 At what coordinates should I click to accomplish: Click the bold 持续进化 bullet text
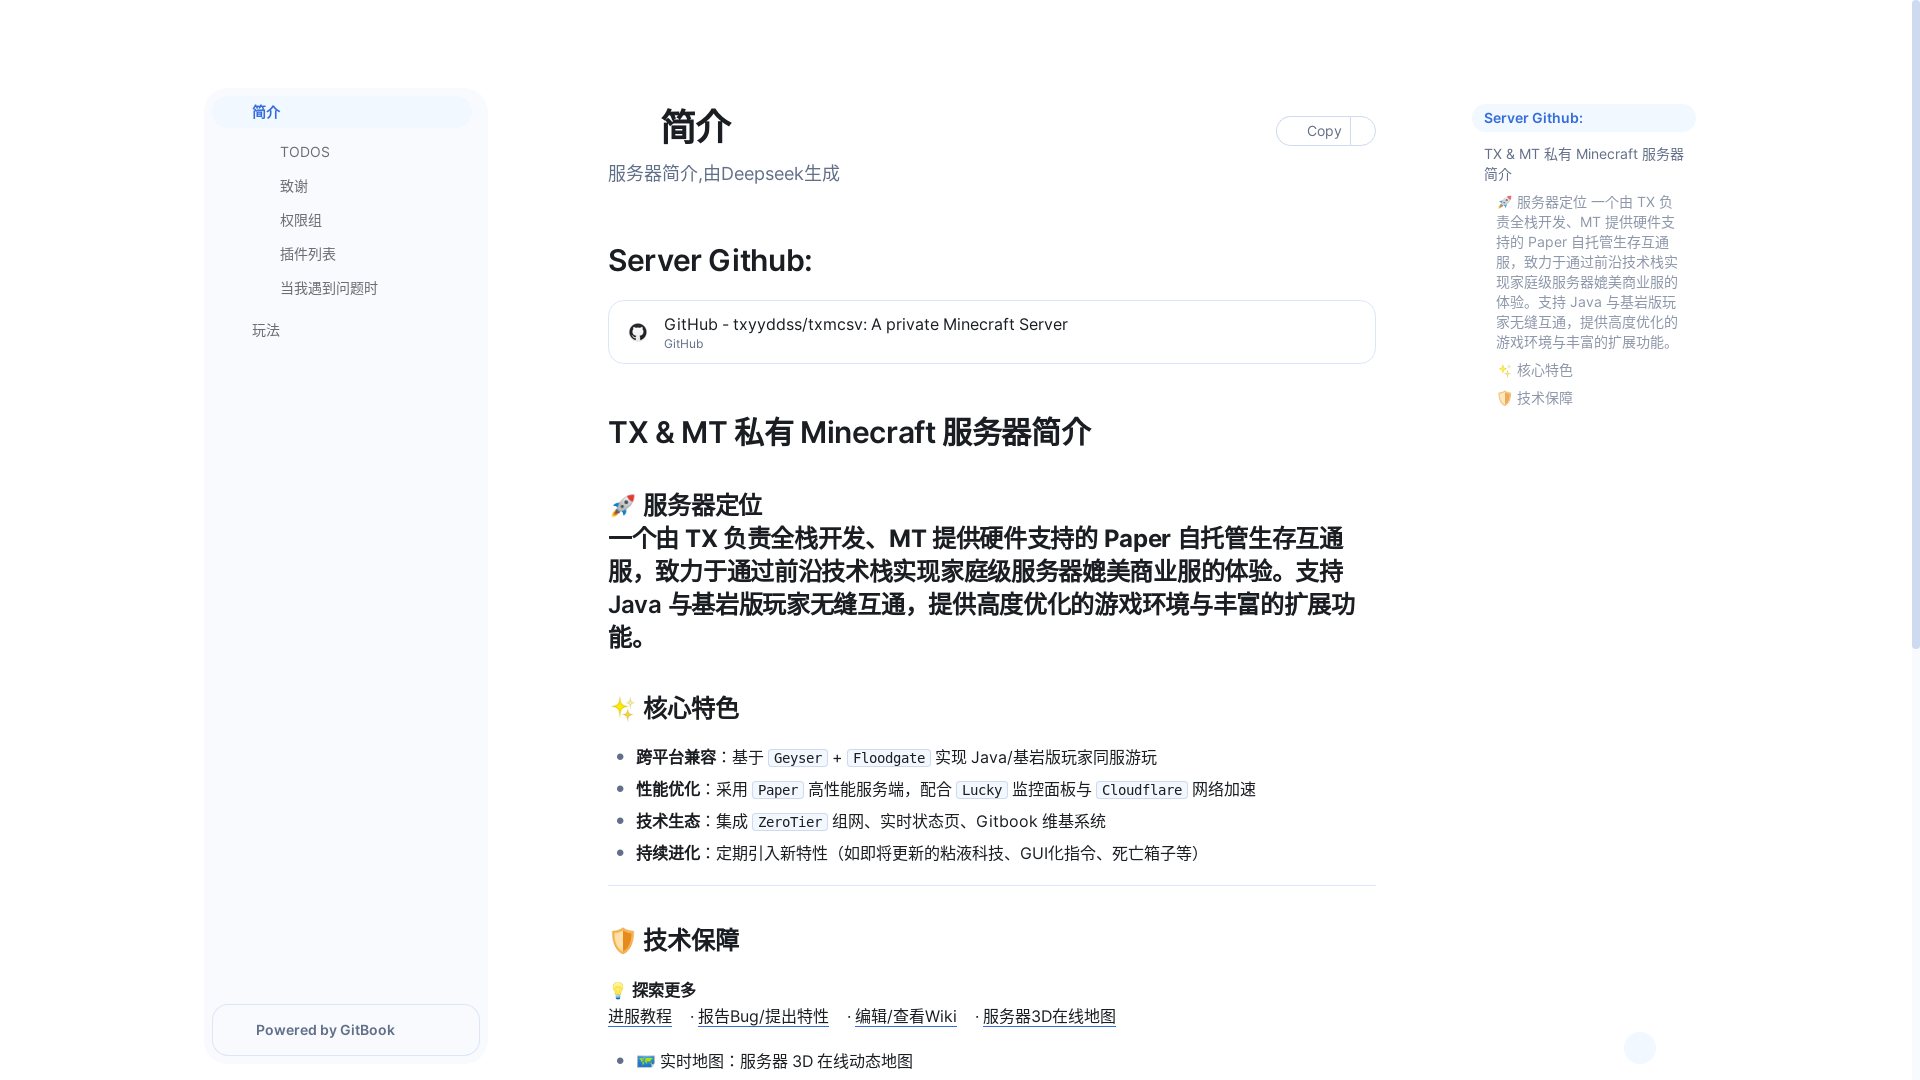pos(668,853)
